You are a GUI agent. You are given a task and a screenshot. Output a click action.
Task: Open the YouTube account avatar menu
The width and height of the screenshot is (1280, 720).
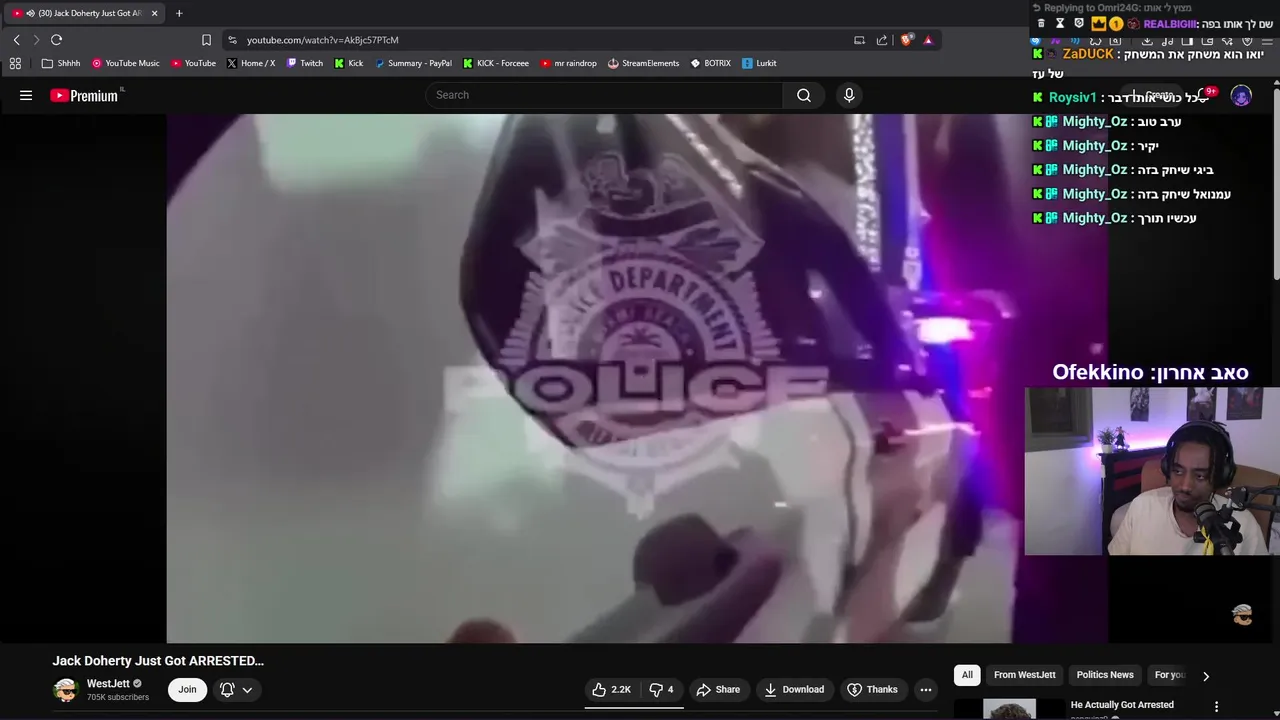pos(1241,96)
